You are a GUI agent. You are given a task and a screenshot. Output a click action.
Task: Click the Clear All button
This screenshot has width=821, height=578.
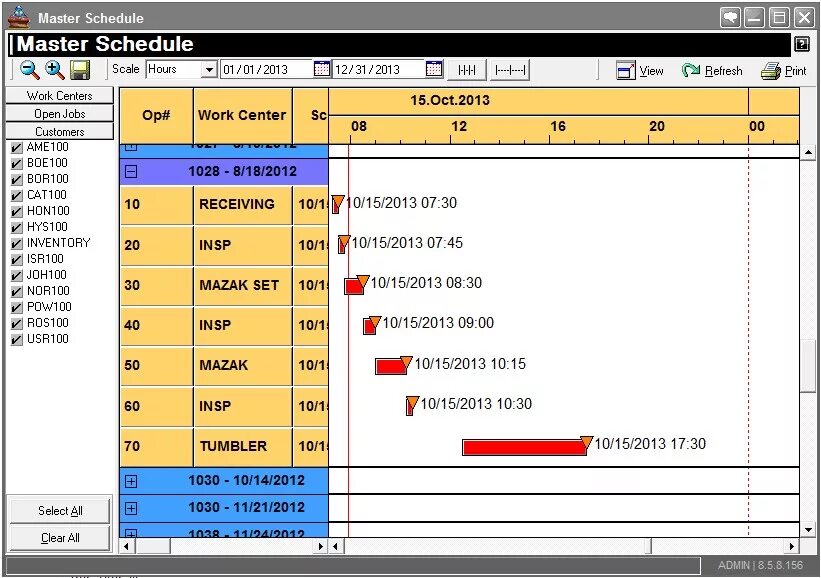[60, 538]
